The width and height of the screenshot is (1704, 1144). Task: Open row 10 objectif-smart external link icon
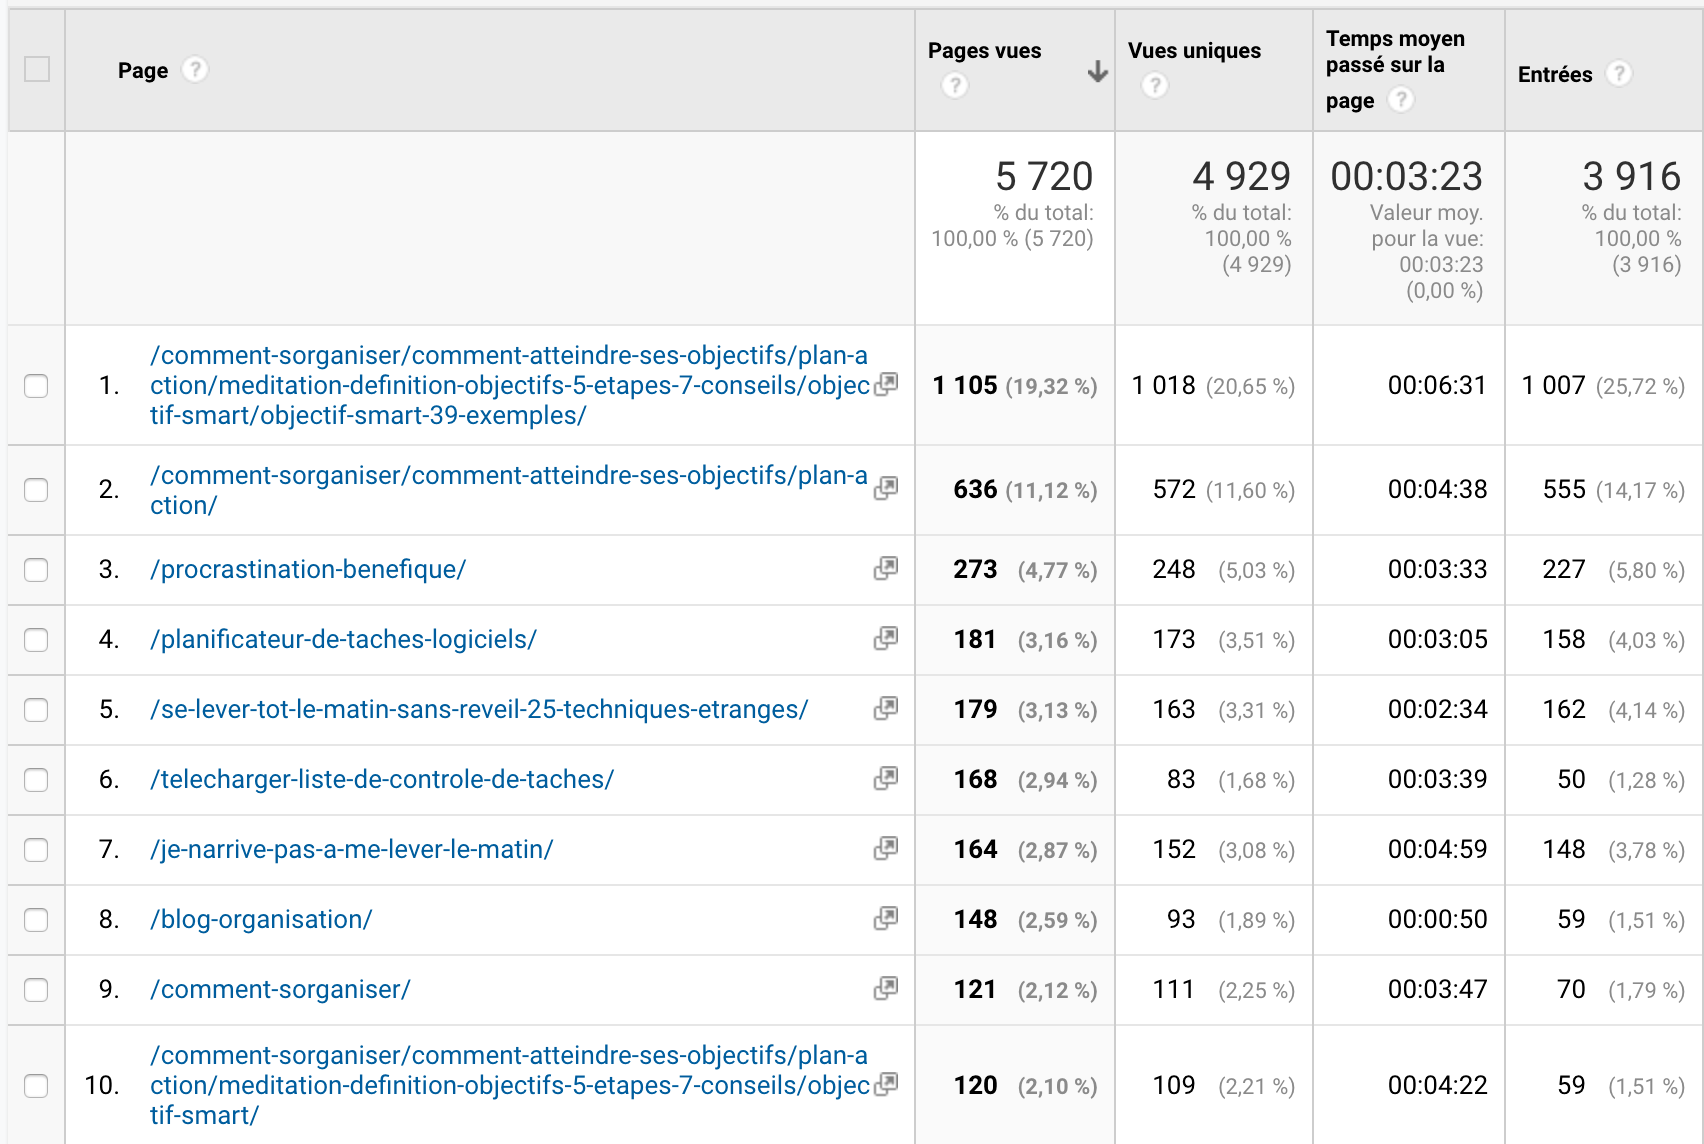coord(886,1085)
